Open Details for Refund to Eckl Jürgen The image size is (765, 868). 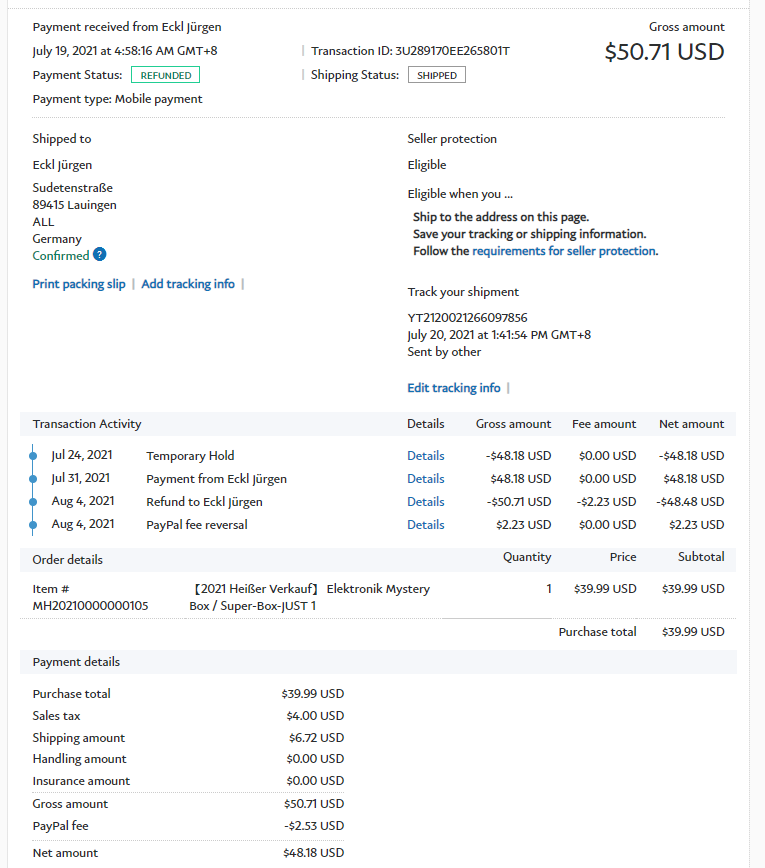[x=425, y=502]
